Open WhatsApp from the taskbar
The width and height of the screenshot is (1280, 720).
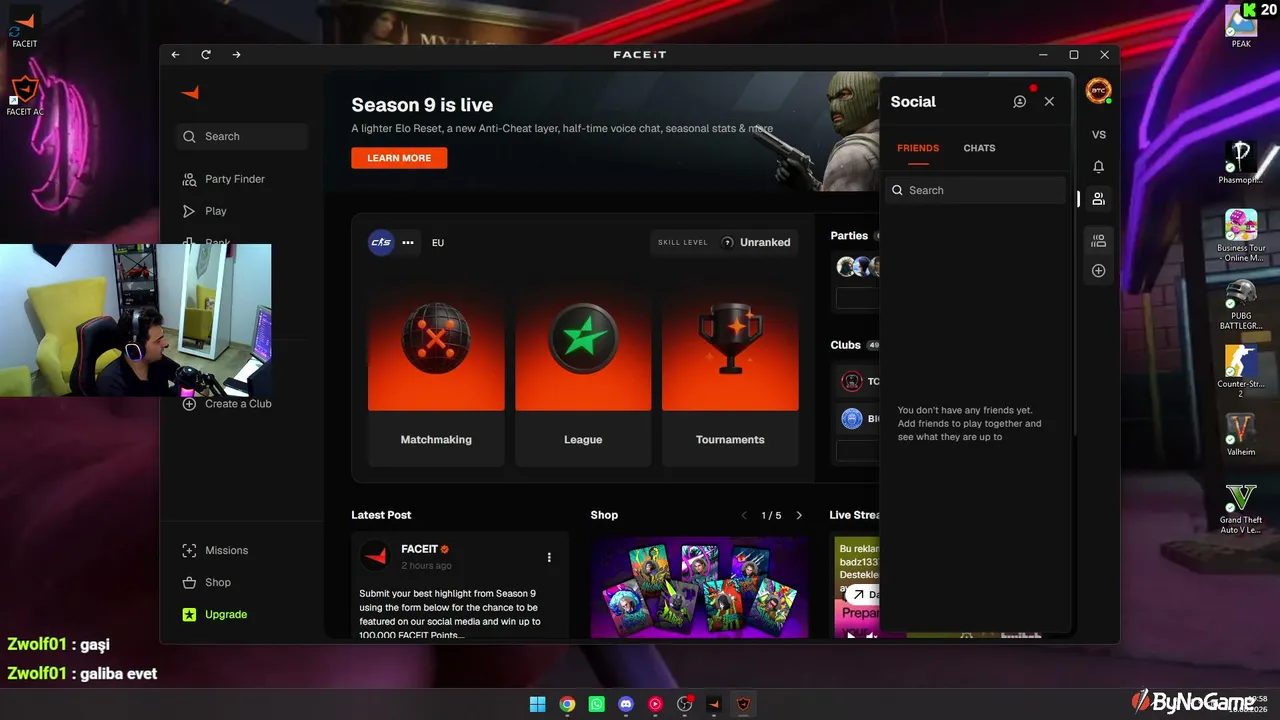click(x=597, y=704)
